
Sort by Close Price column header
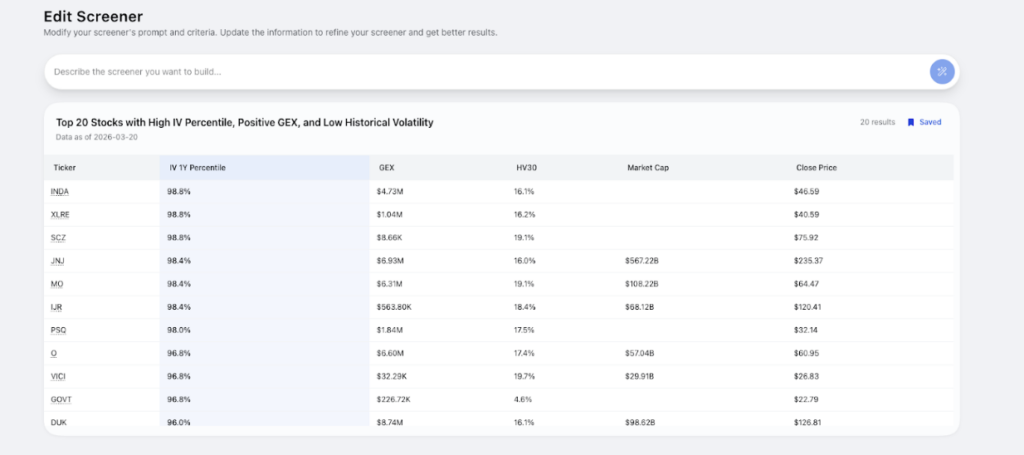tap(816, 168)
